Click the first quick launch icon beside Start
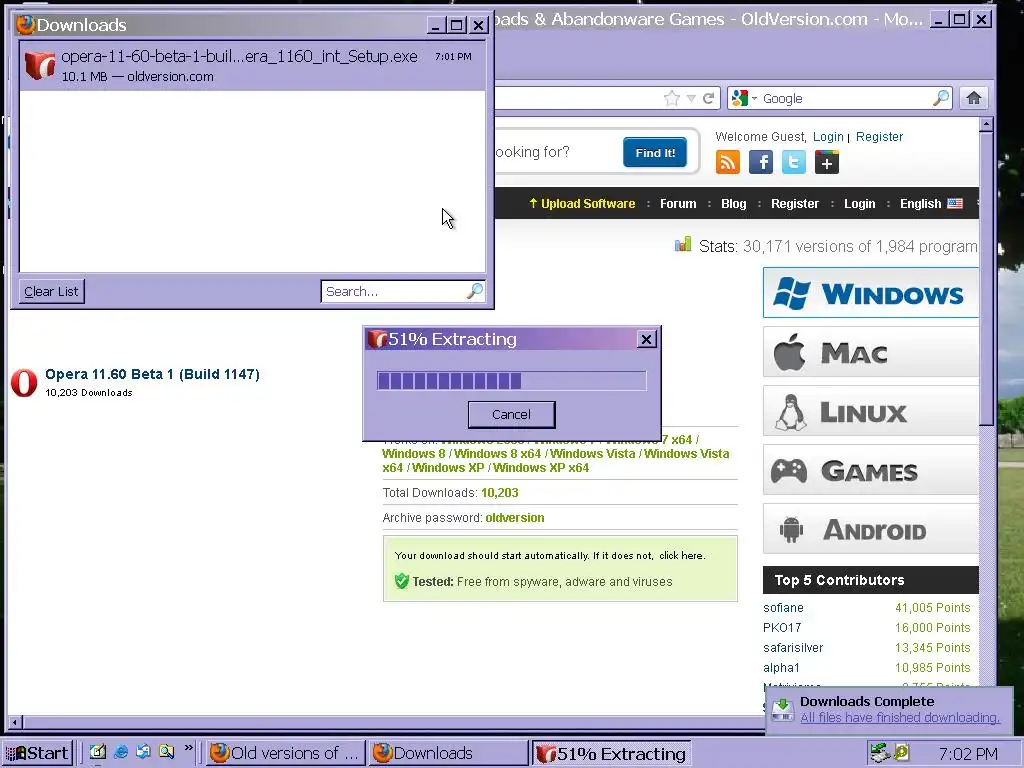 tap(97, 752)
